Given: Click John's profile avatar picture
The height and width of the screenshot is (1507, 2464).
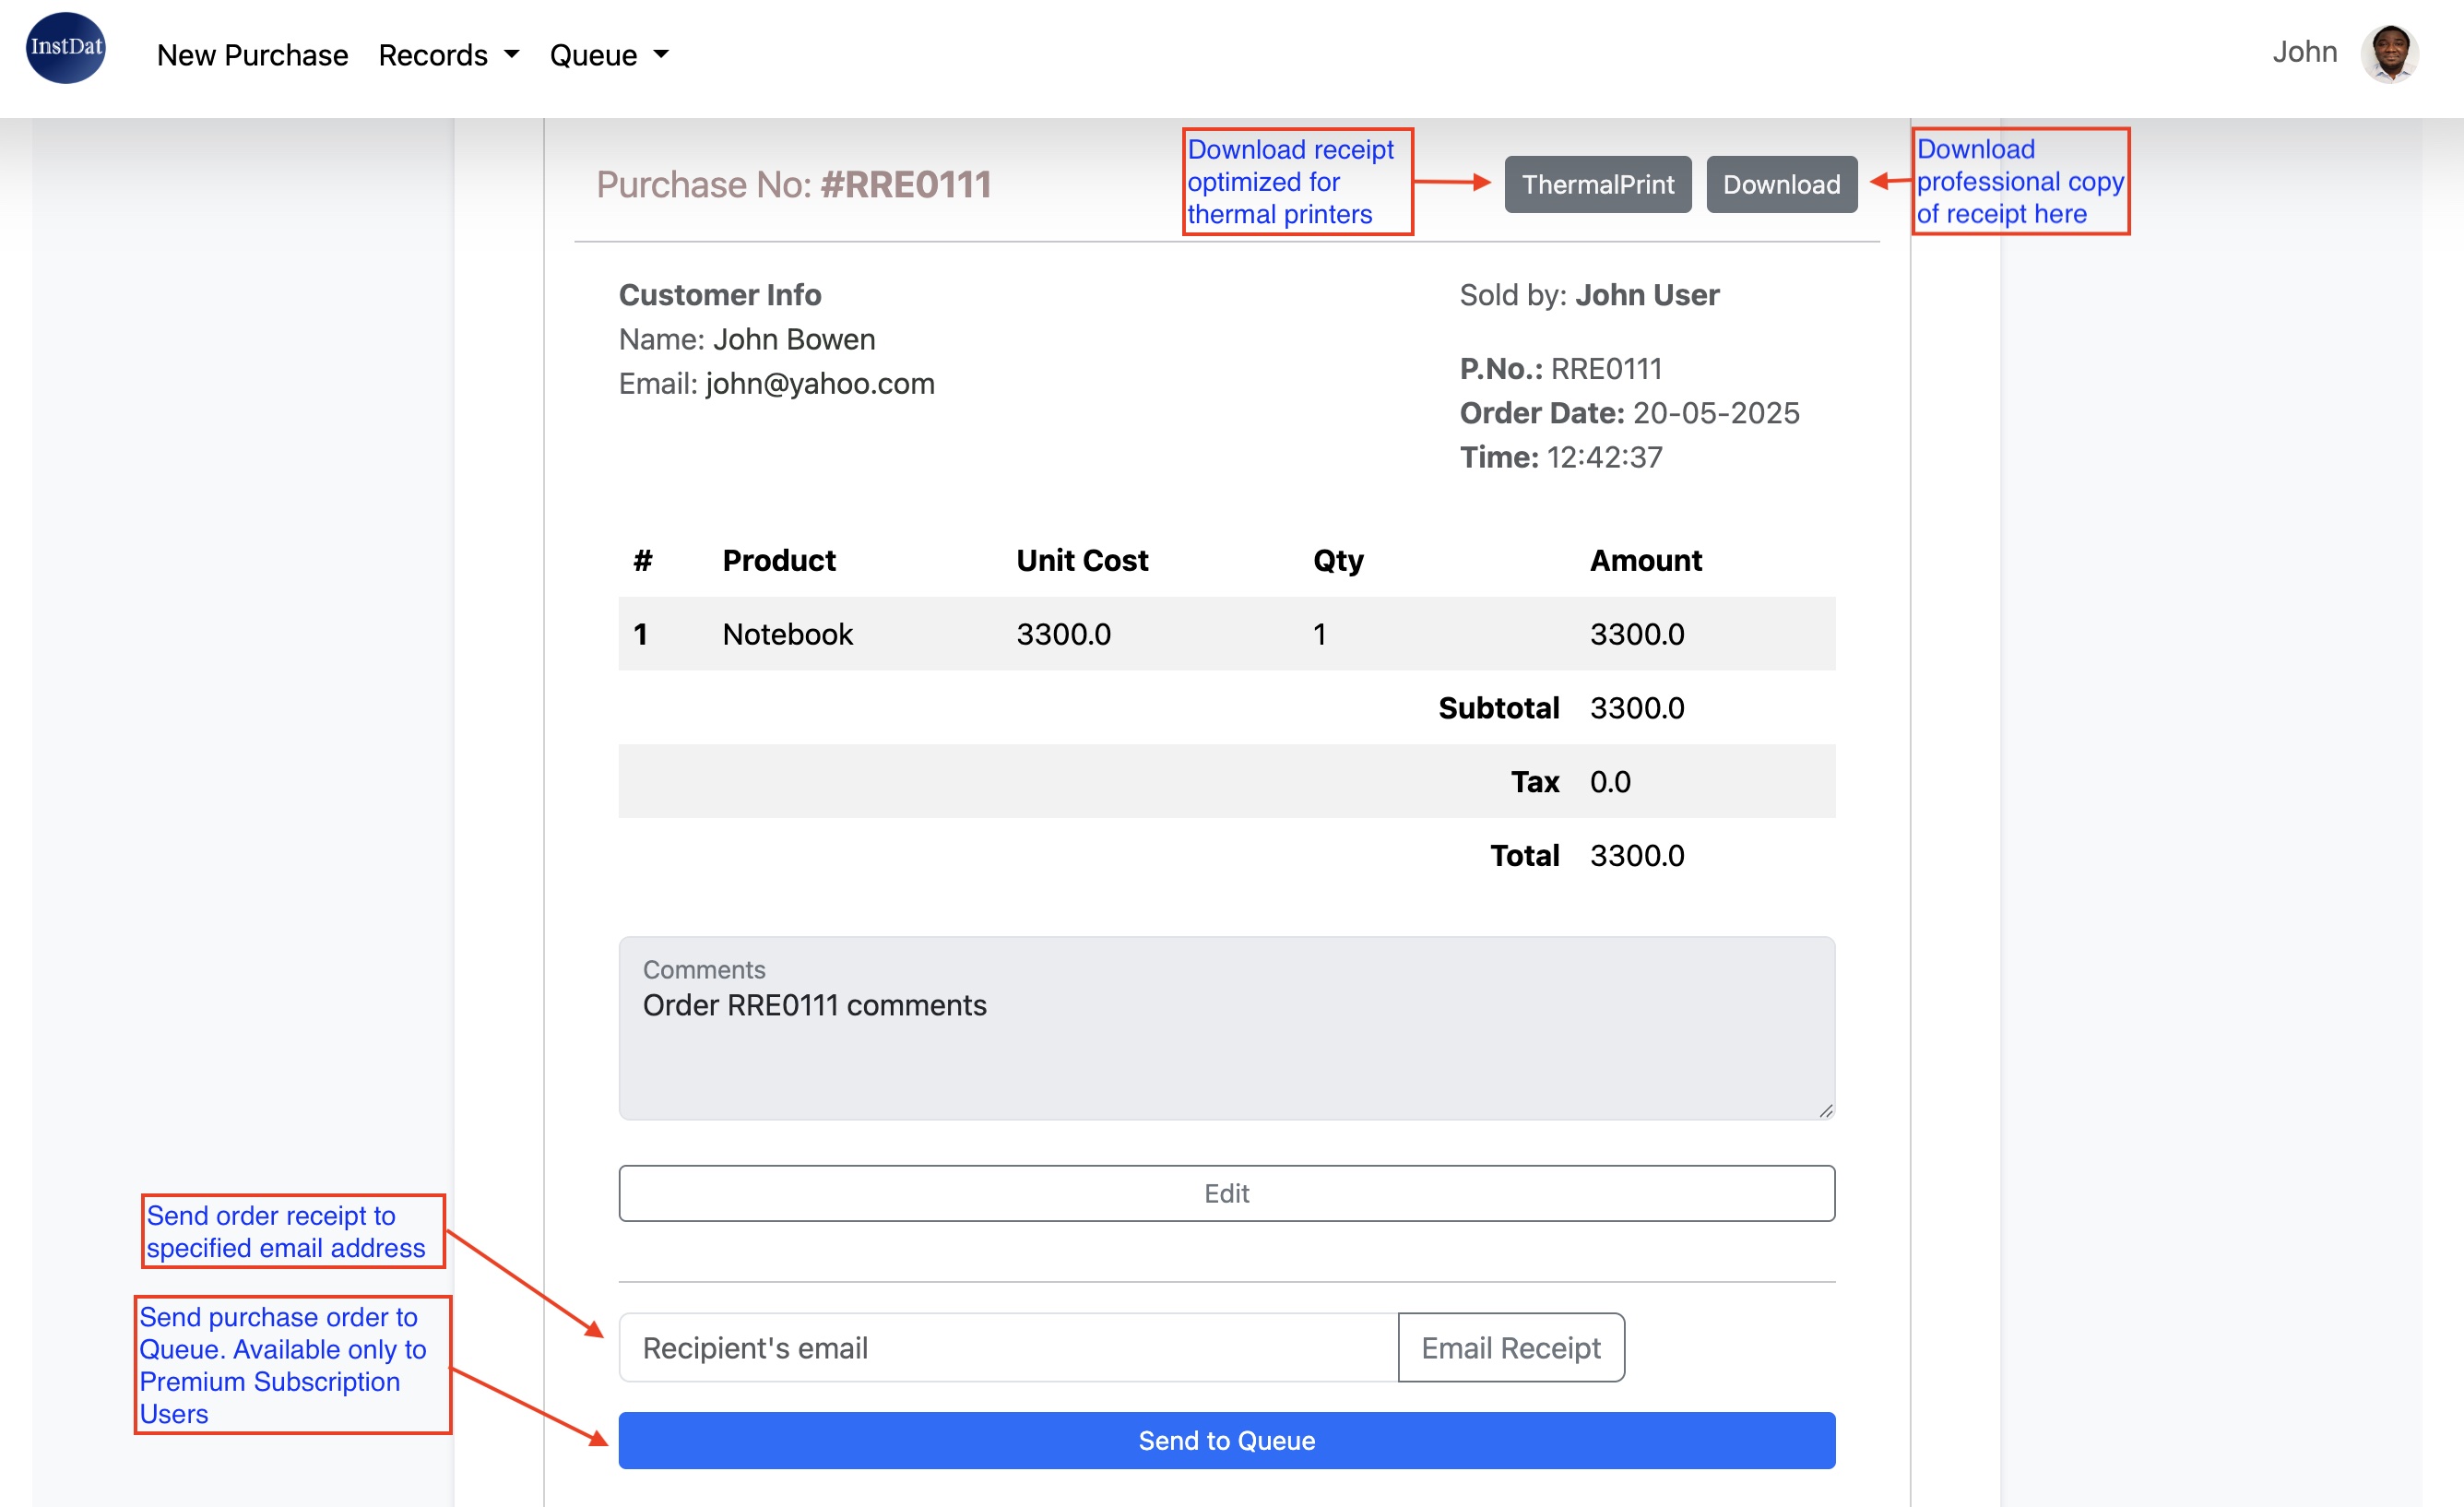Looking at the screenshot, I should pos(2389,53).
